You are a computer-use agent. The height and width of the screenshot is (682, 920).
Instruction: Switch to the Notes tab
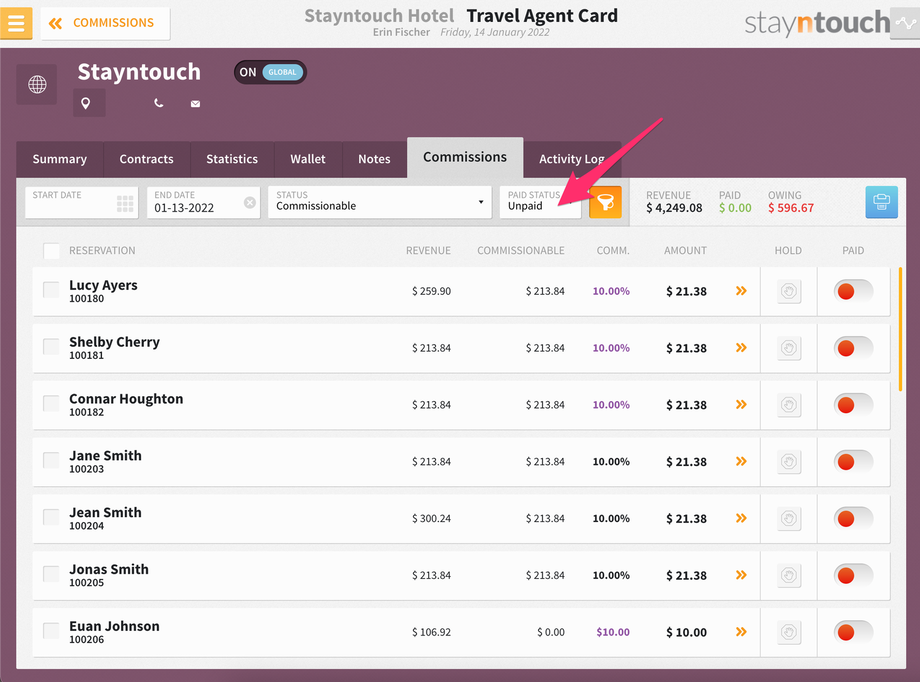click(374, 159)
